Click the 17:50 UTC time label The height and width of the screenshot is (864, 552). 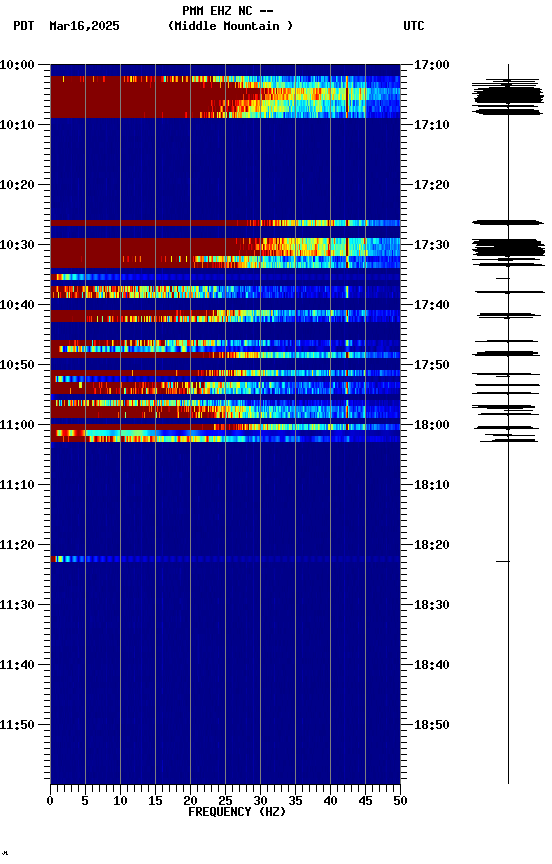(x=431, y=365)
